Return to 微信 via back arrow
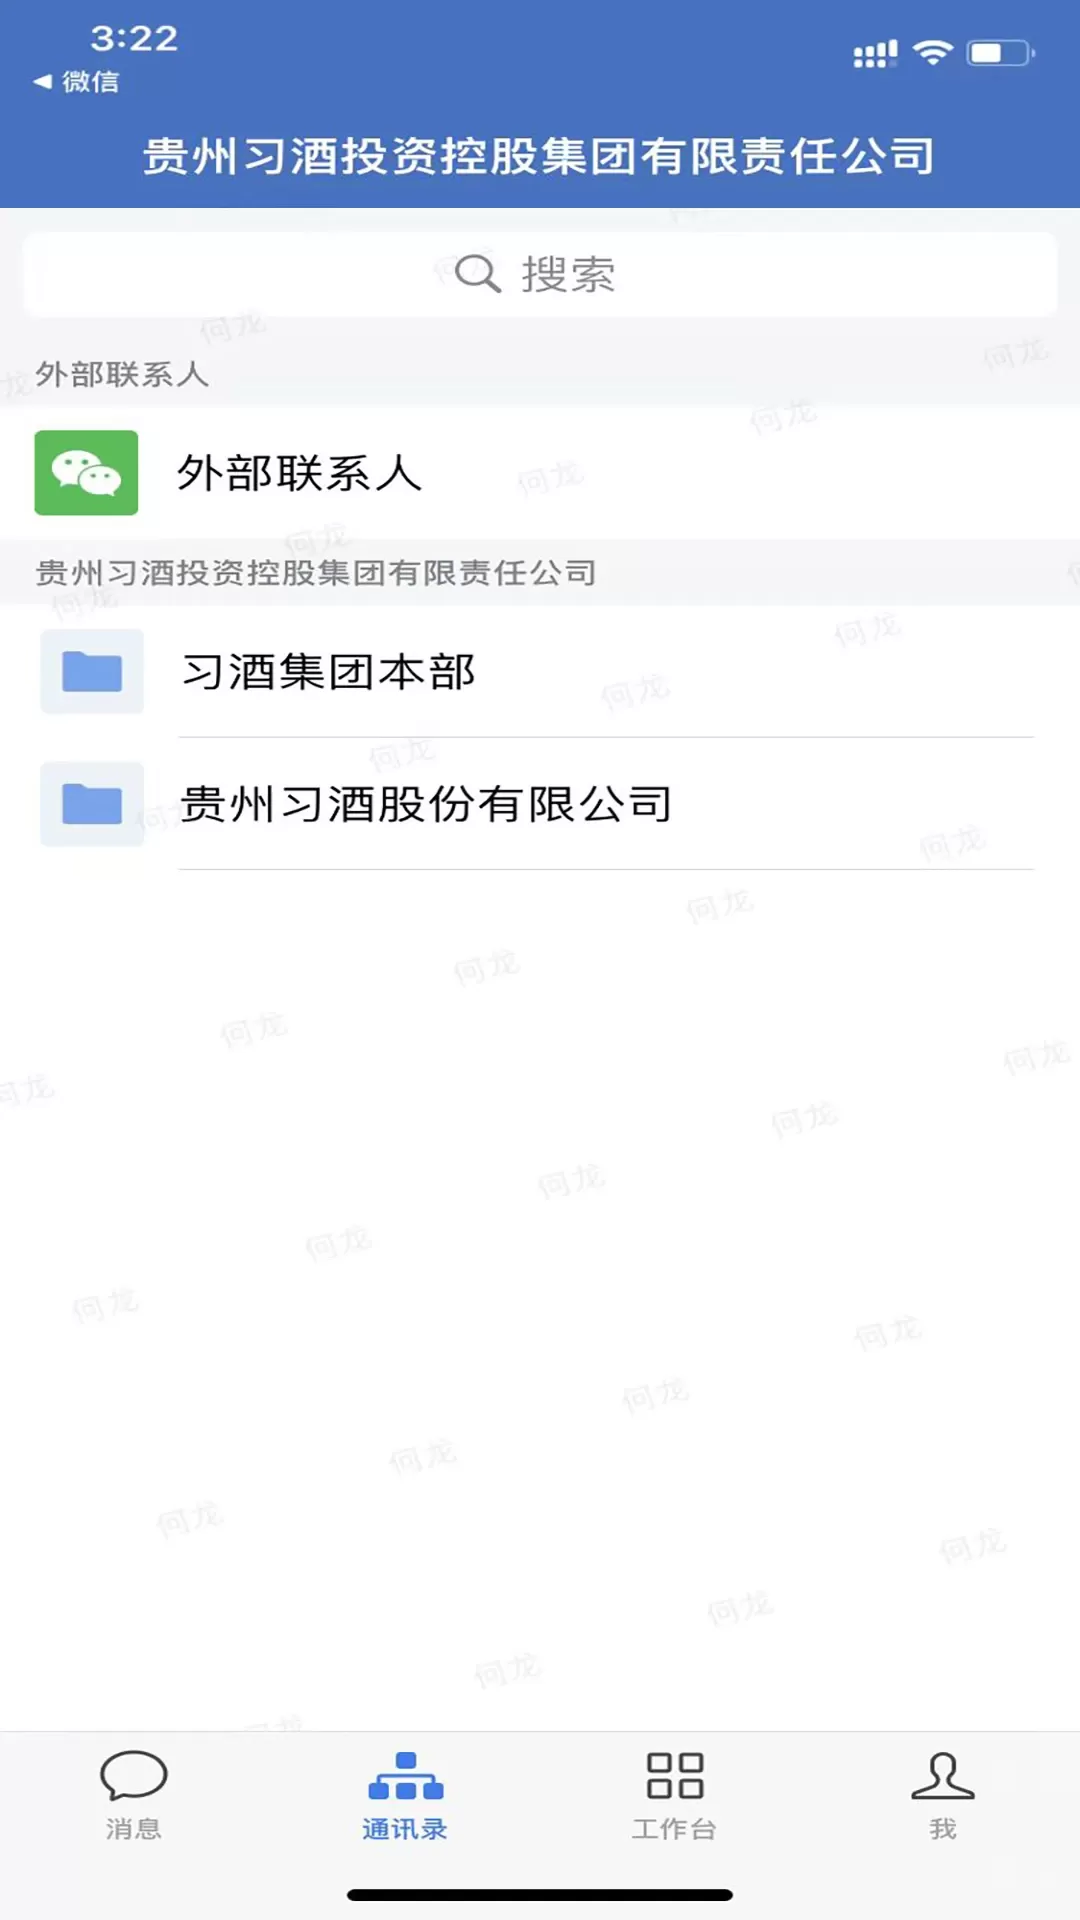 pyautogui.click(x=42, y=81)
